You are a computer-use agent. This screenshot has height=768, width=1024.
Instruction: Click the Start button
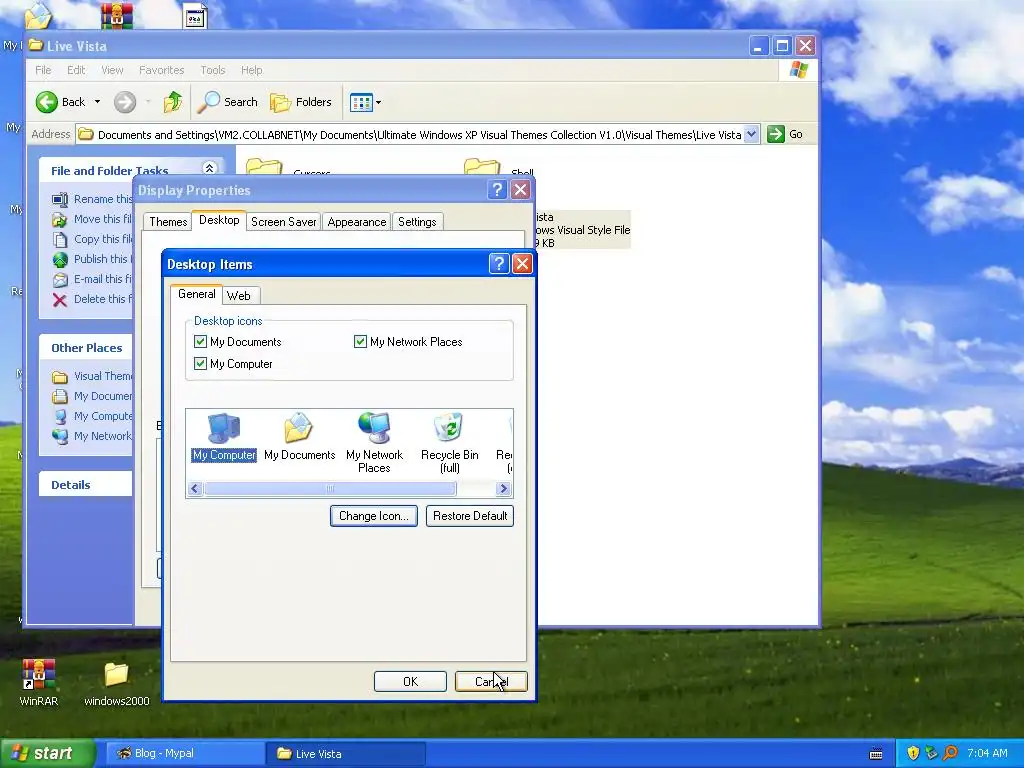pos(47,754)
